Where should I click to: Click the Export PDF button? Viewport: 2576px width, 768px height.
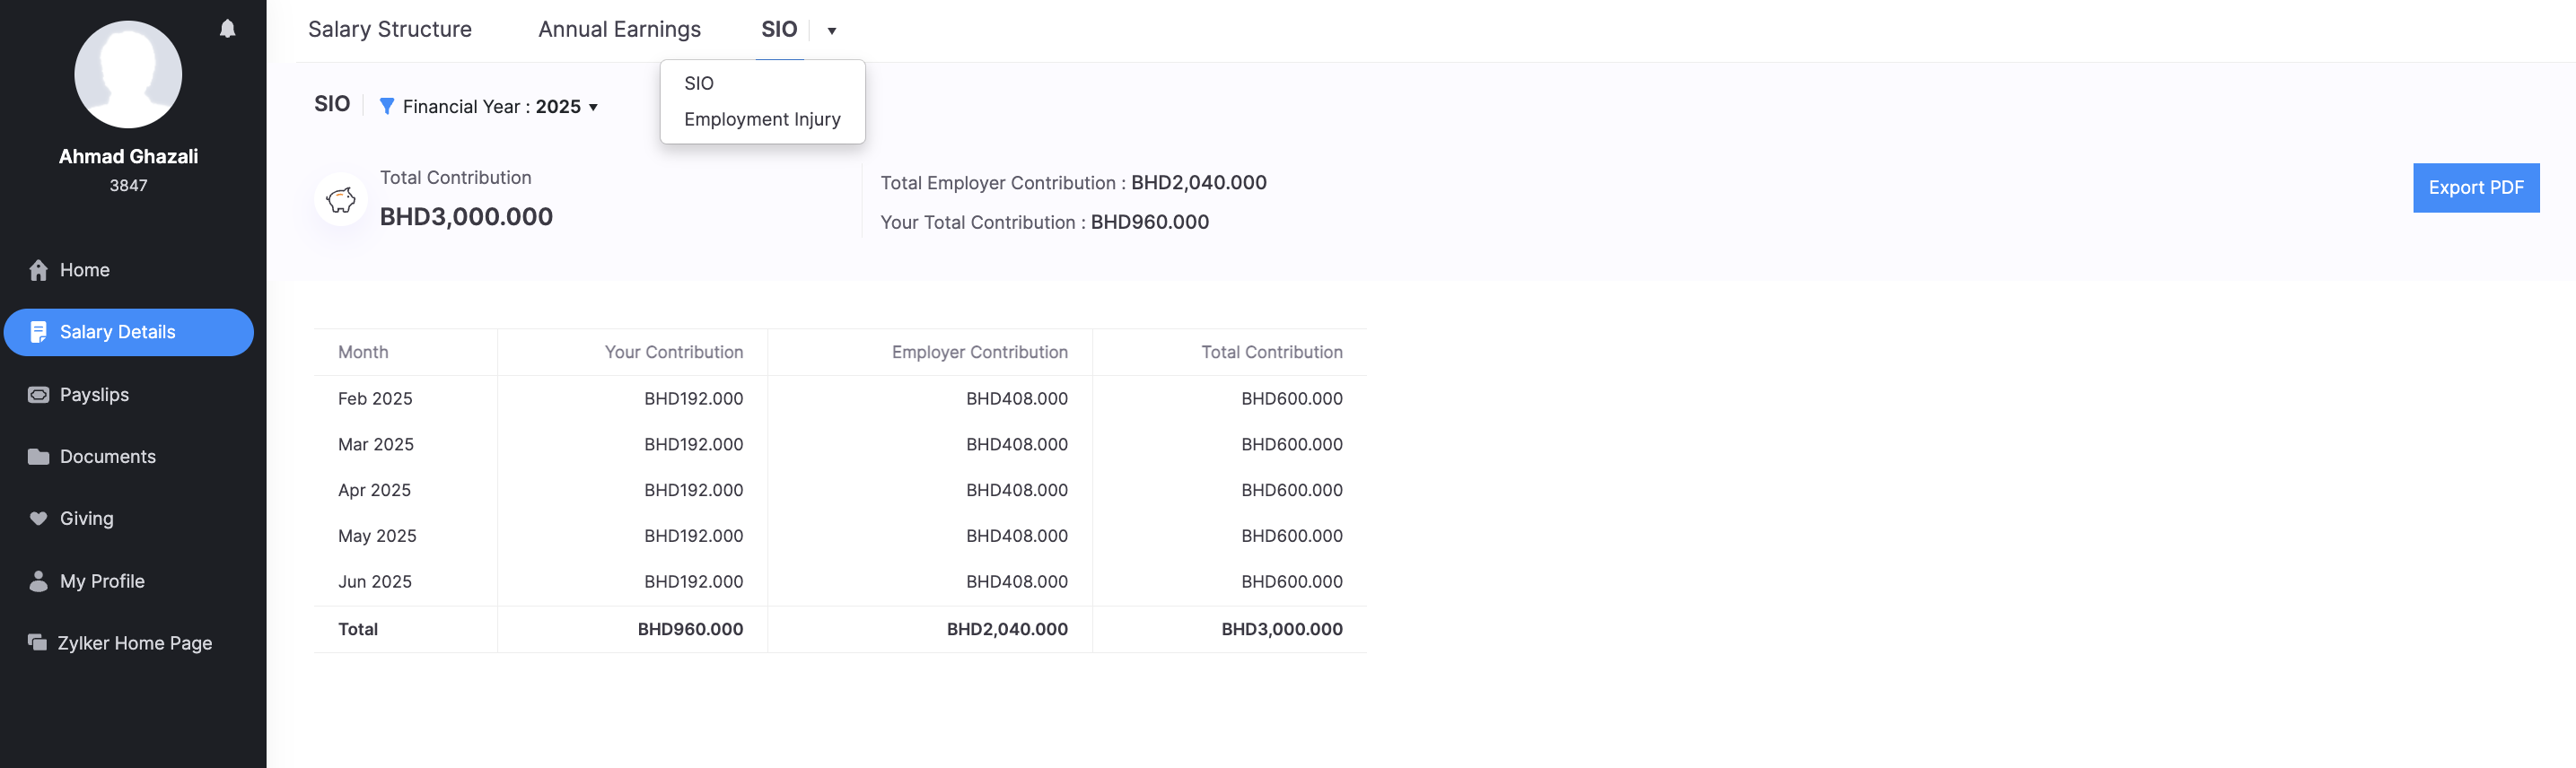click(x=2475, y=188)
